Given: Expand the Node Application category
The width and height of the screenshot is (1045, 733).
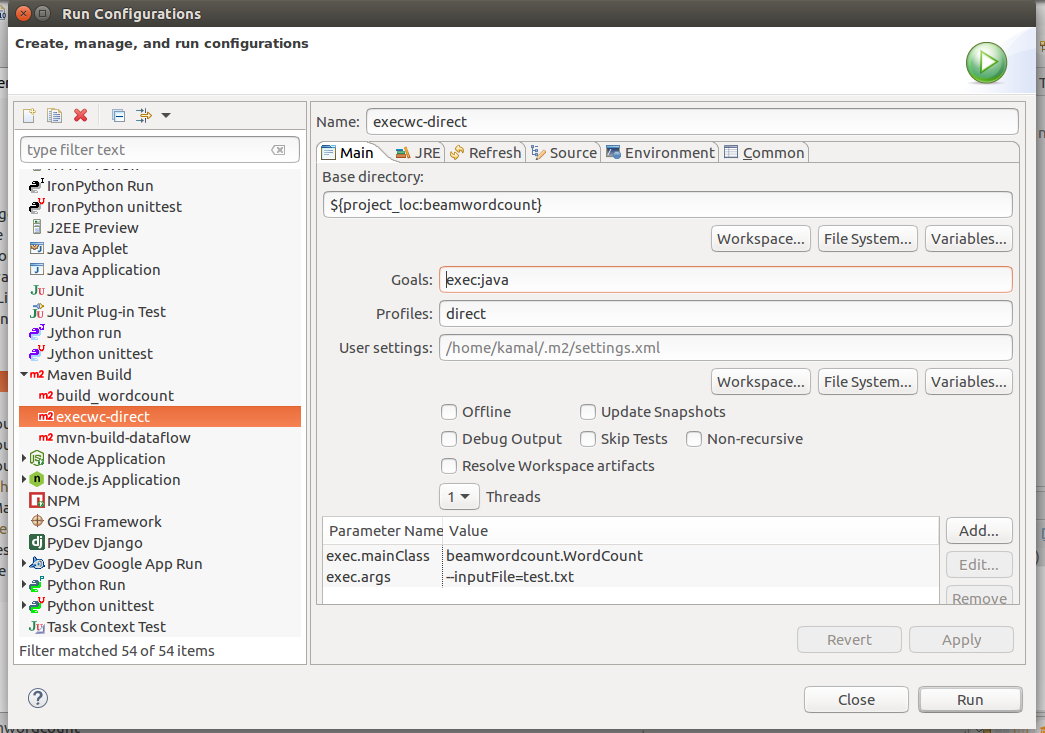Looking at the screenshot, I should click(x=22, y=458).
